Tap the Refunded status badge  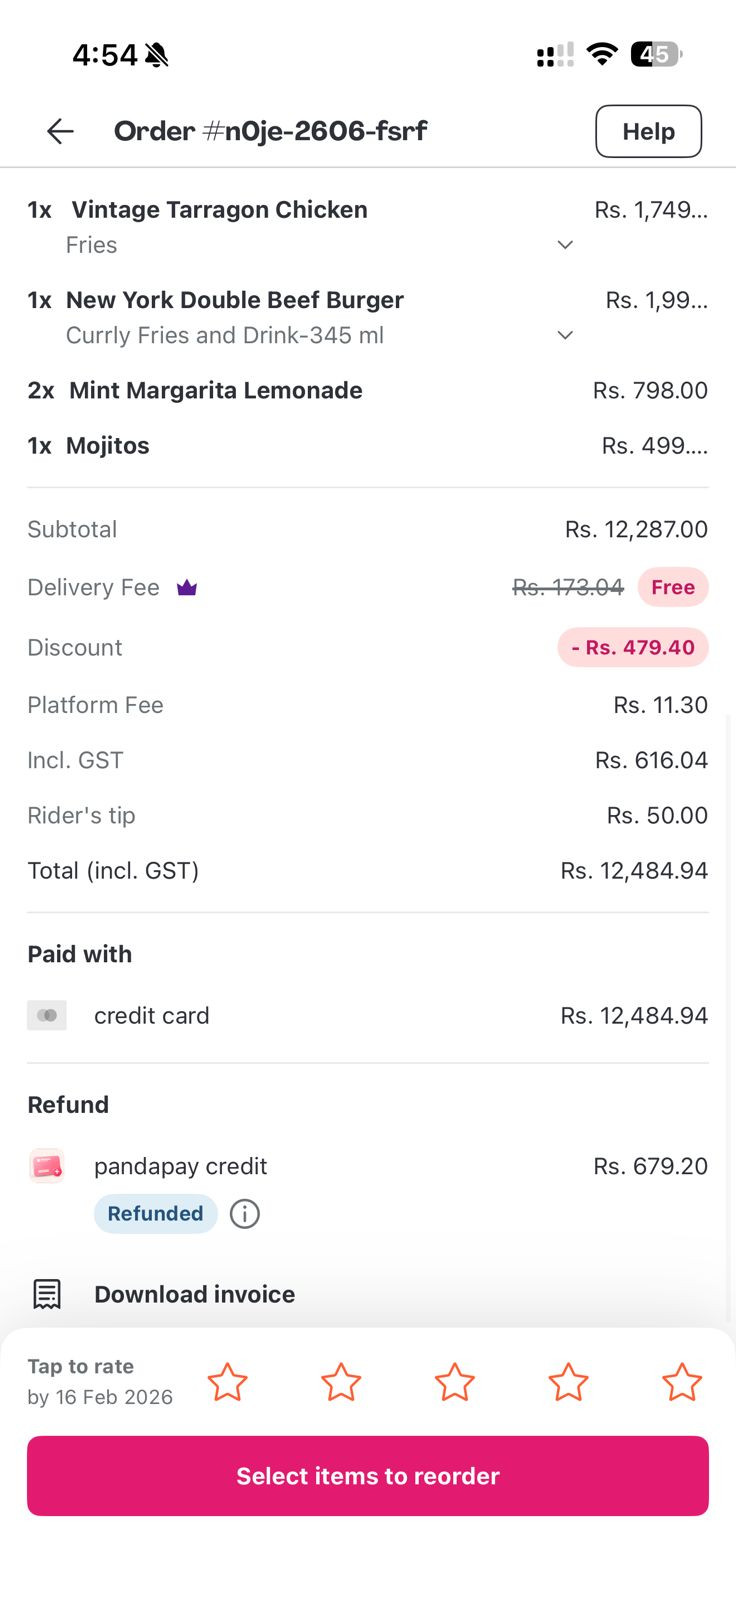point(155,1214)
